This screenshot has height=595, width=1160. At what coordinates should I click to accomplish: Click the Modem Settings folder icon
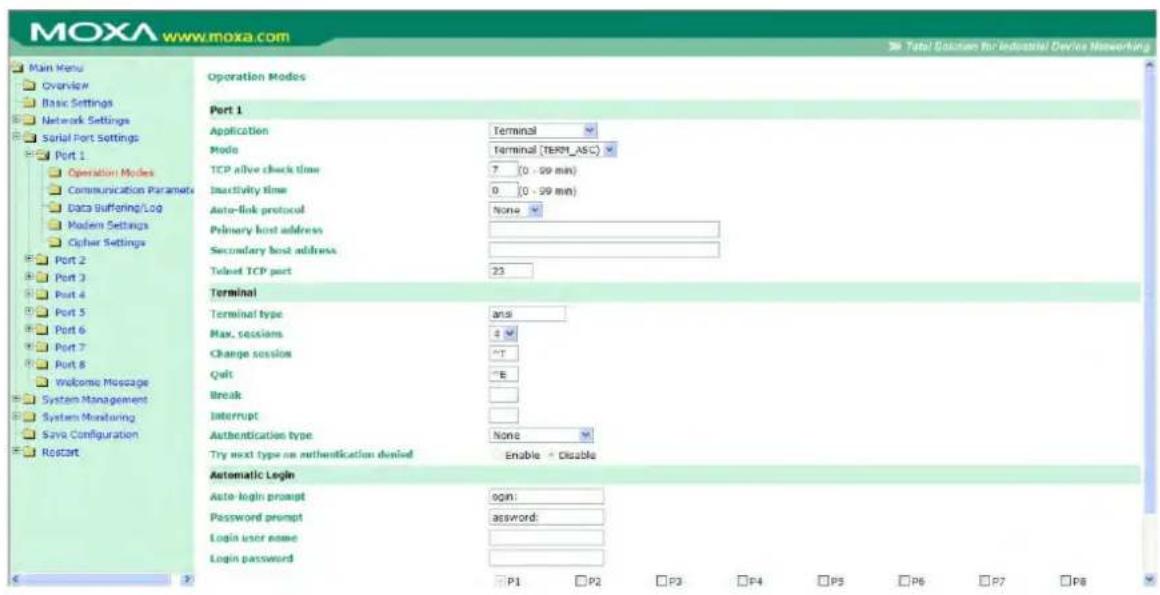pos(55,224)
